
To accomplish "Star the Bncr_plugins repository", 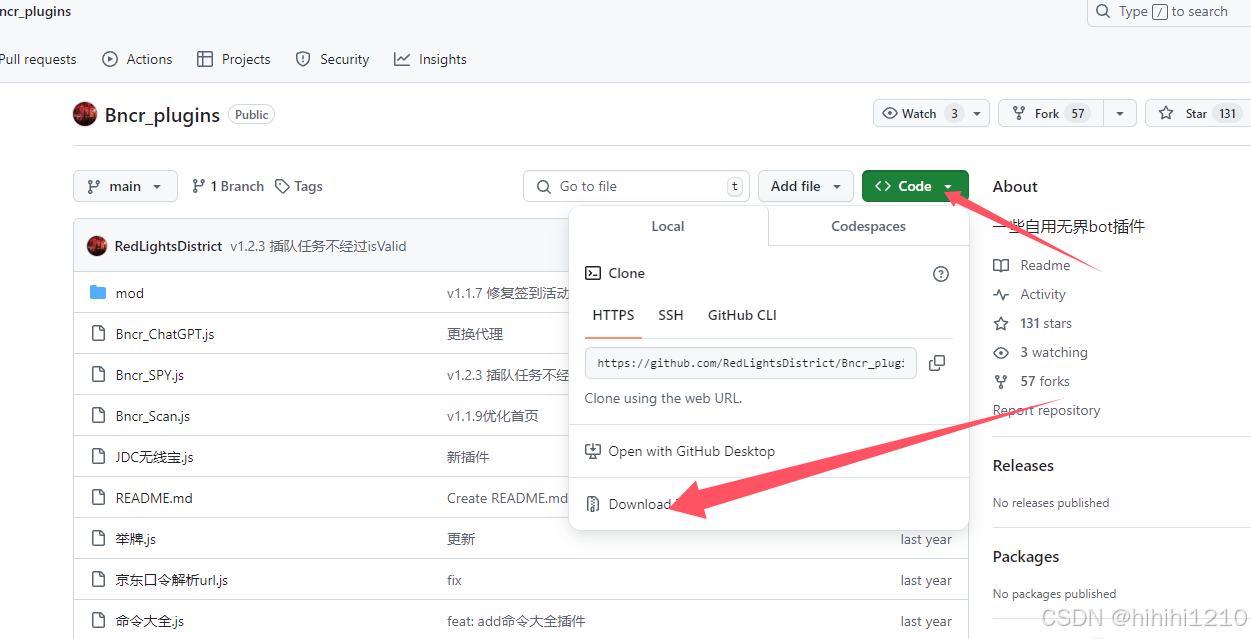I will (1198, 113).
